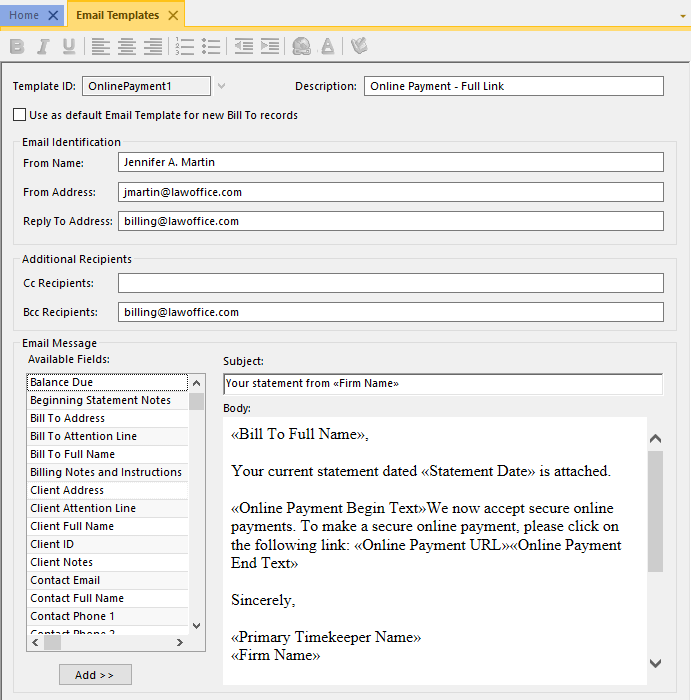Select Client Notes field
The width and height of the screenshot is (692, 700).
(x=107, y=562)
